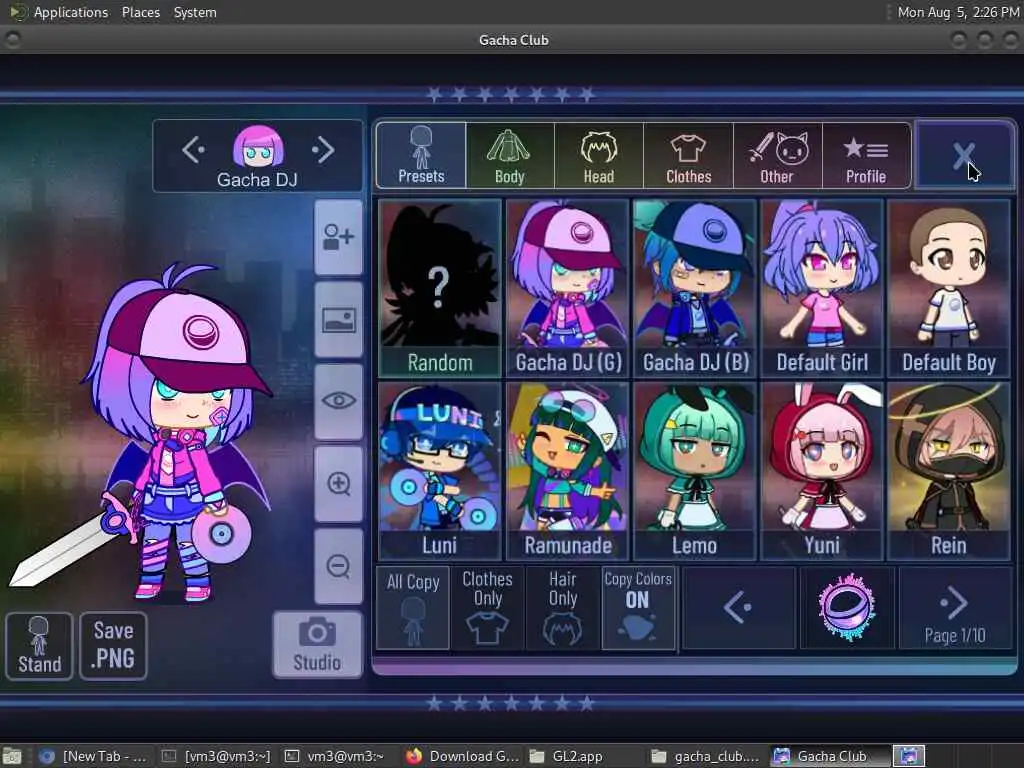Go to previous presets page arrow
This screenshot has height=768, width=1024.
tap(739, 608)
